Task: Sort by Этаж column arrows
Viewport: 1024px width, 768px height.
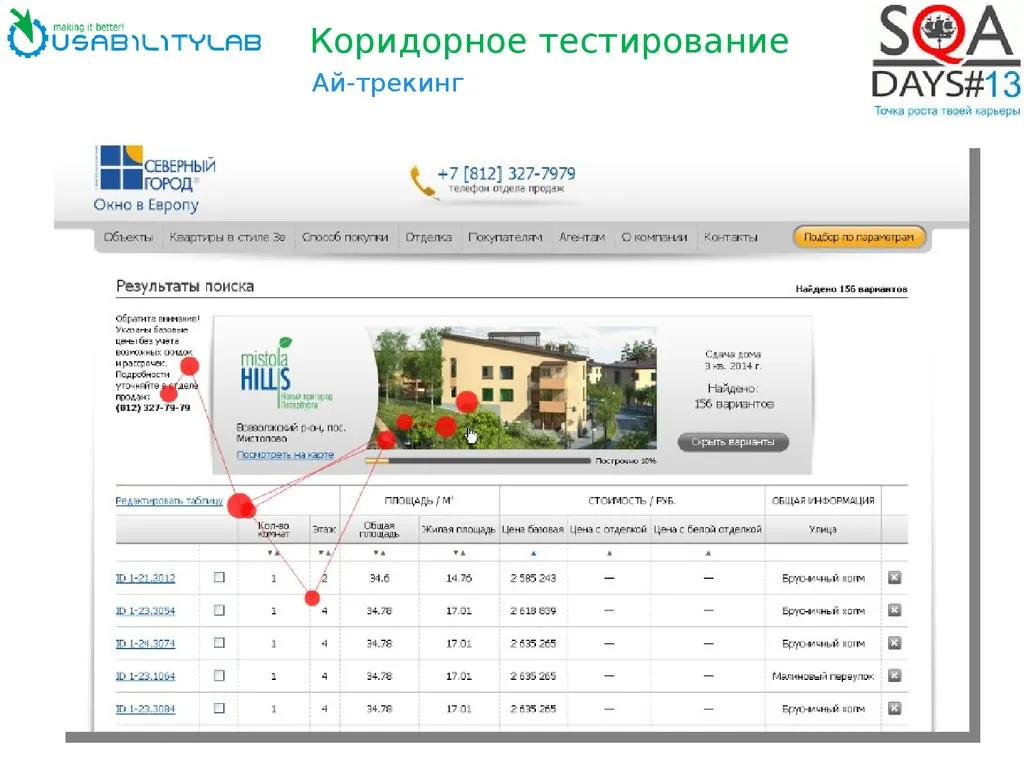Action: click(325, 553)
